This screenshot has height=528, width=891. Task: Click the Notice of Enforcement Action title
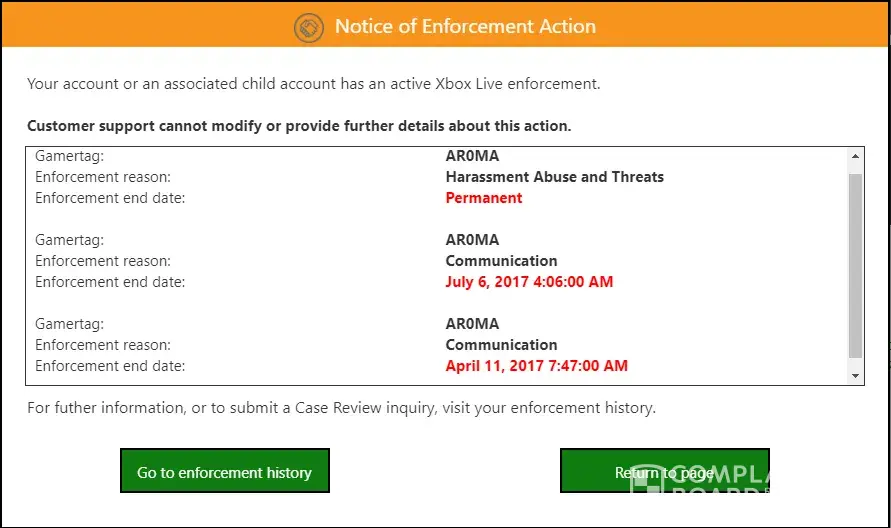tap(465, 27)
